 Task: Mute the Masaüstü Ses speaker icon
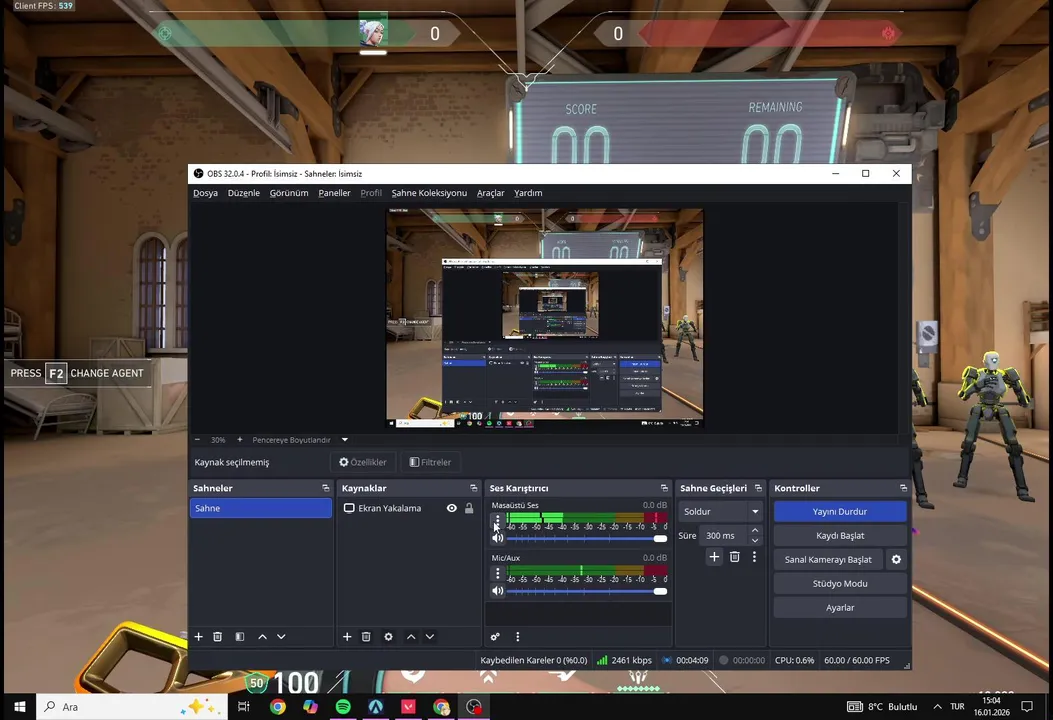(x=498, y=538)
